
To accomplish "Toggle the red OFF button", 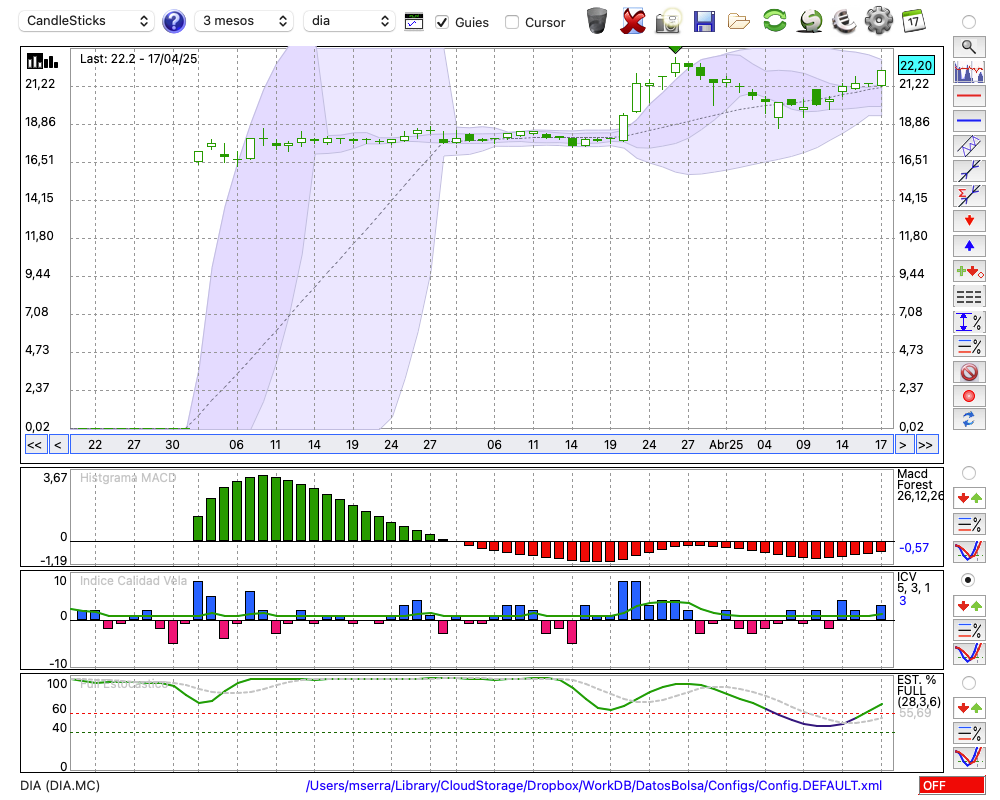I will [x=952, y=785].
